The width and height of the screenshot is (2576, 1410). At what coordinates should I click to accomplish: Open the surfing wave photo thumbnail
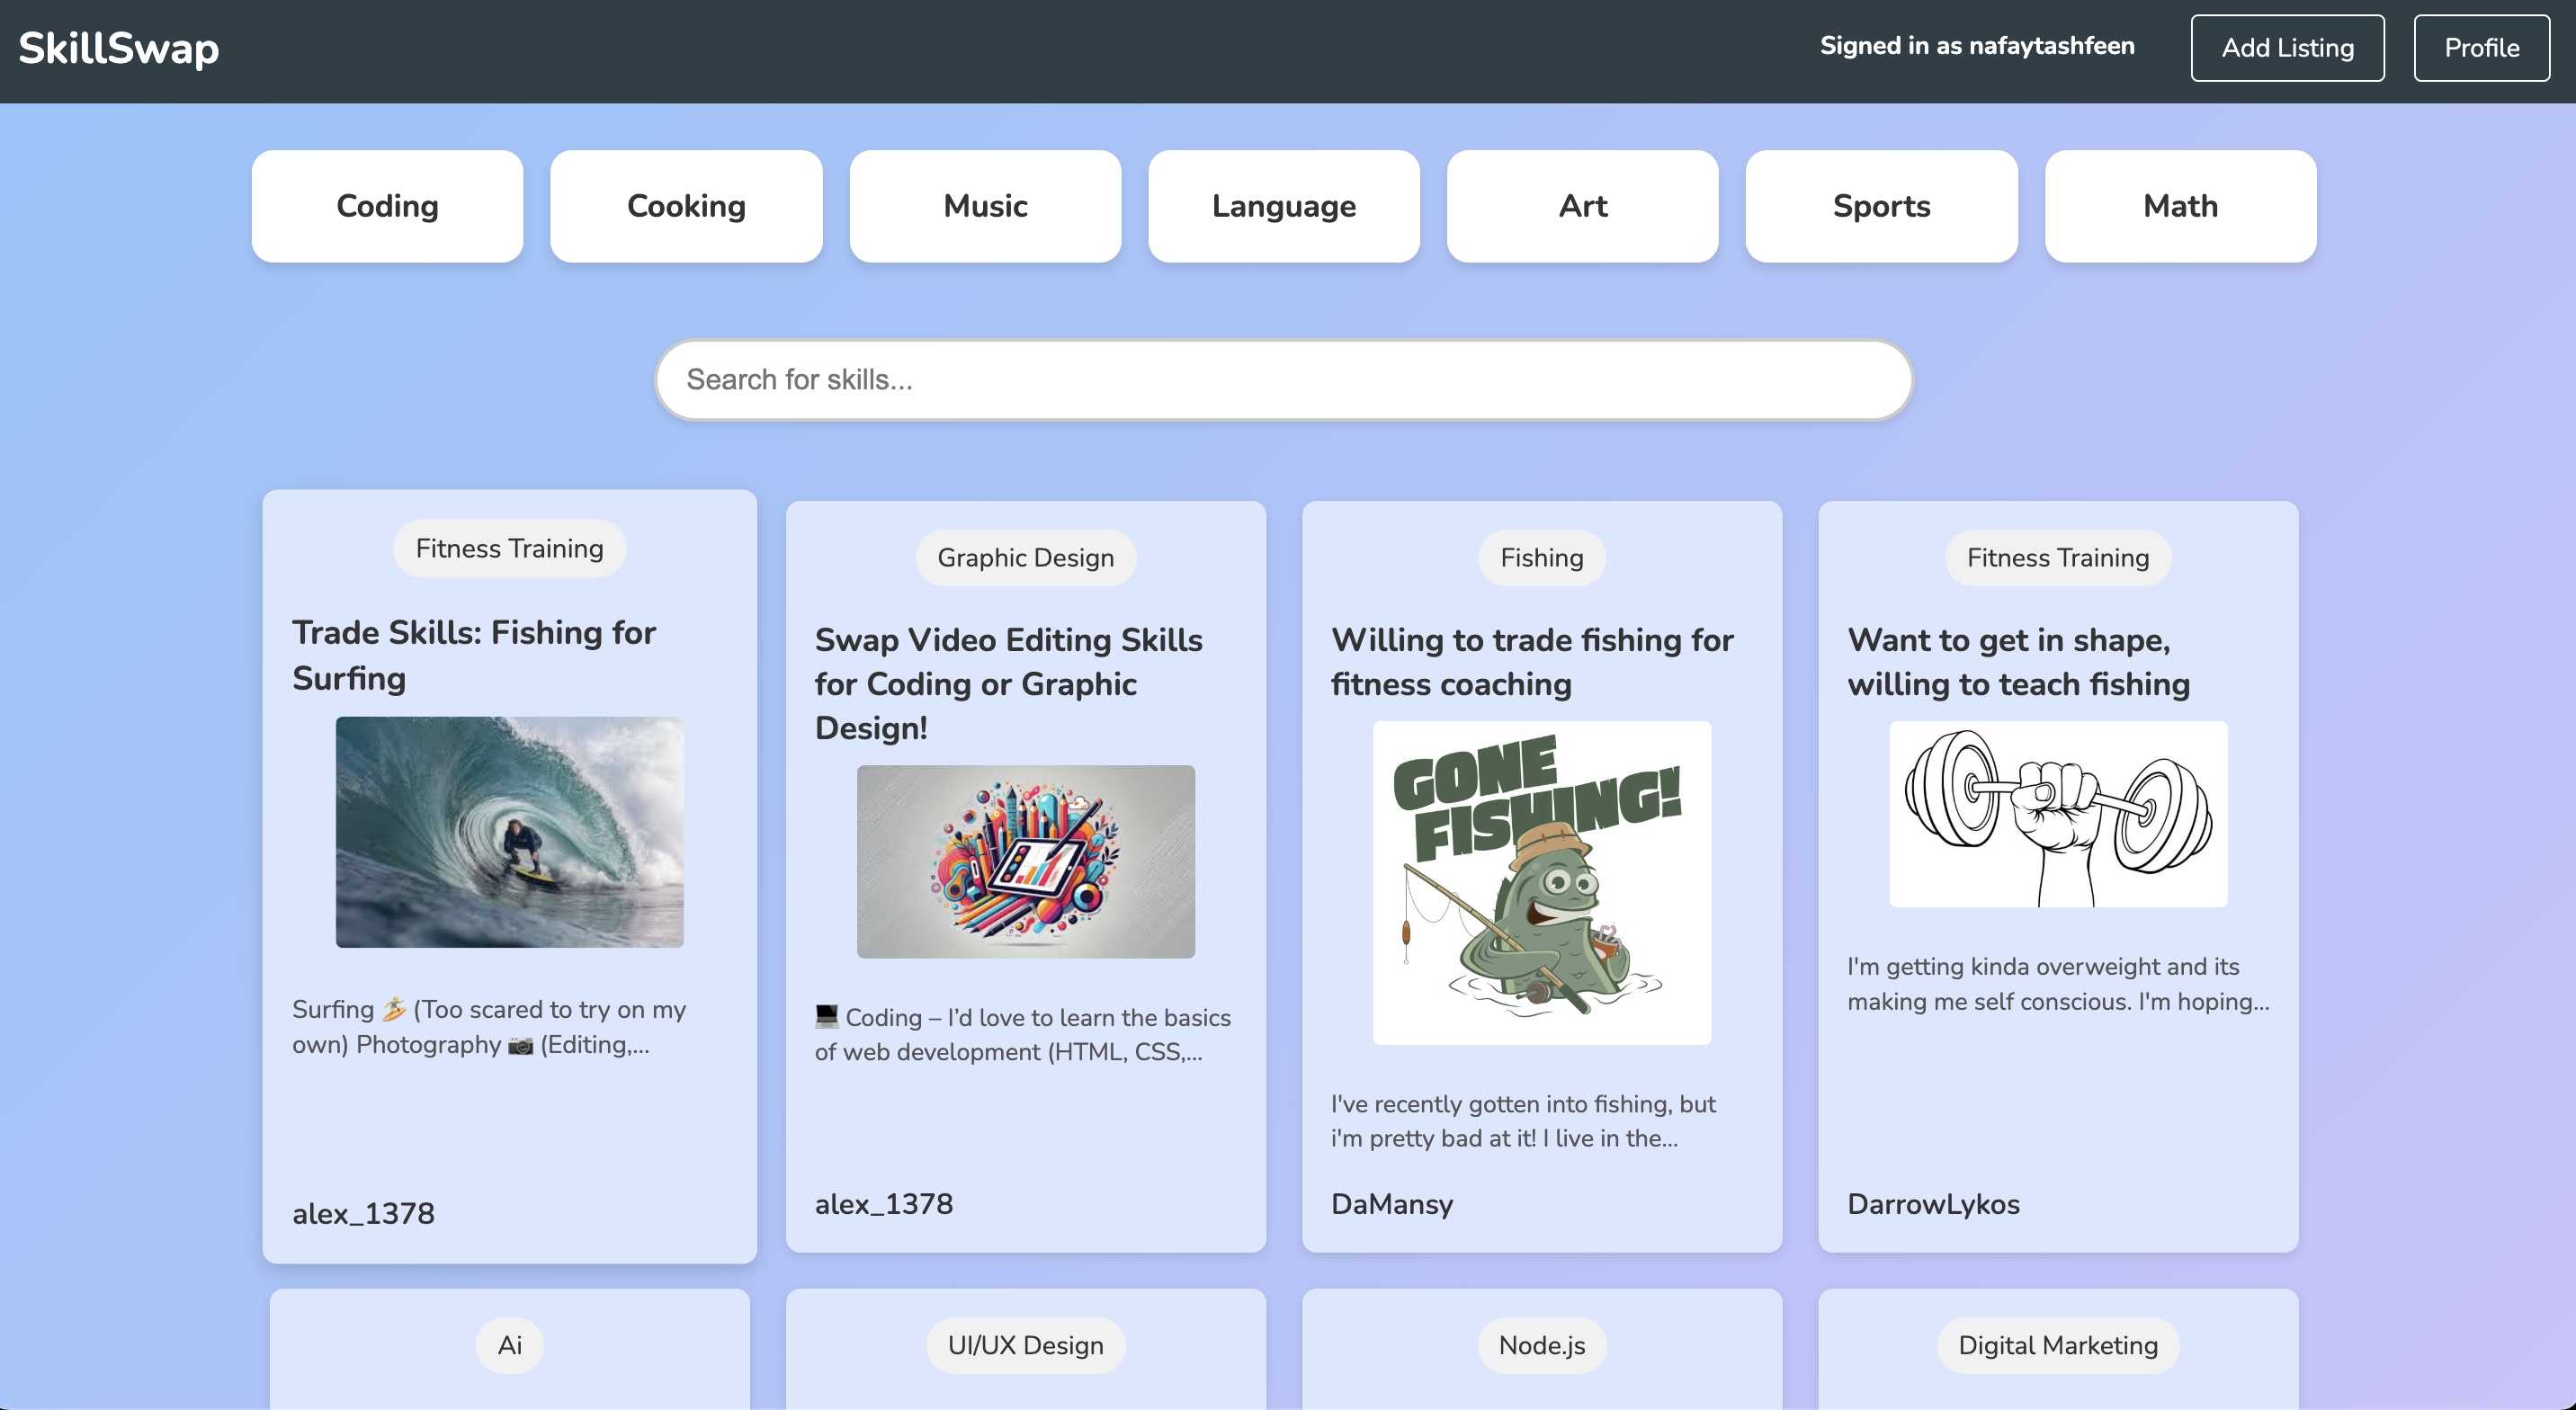coord(509,831)
